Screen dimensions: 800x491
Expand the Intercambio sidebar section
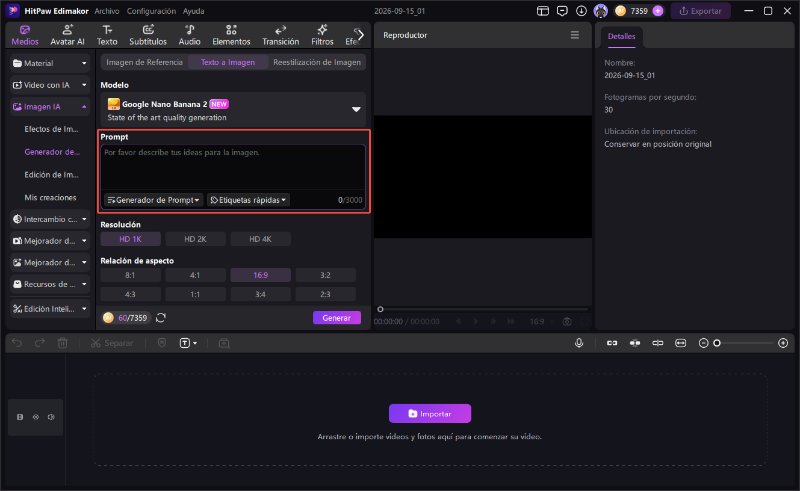point(49,219)
